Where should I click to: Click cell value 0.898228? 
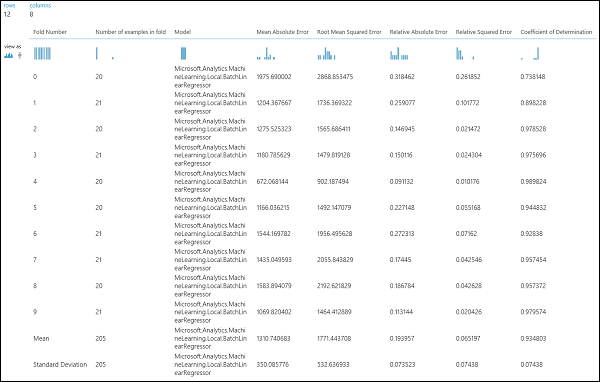[x=533, y=103]
